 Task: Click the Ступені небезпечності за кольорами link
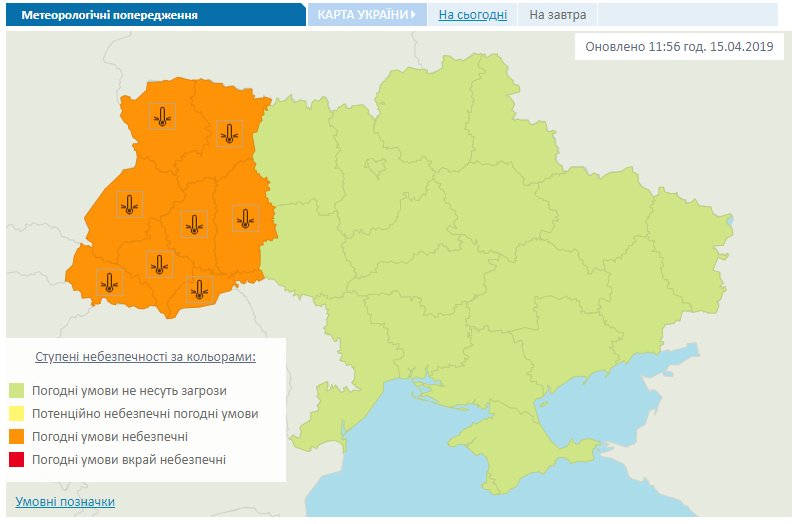point(145,357)
